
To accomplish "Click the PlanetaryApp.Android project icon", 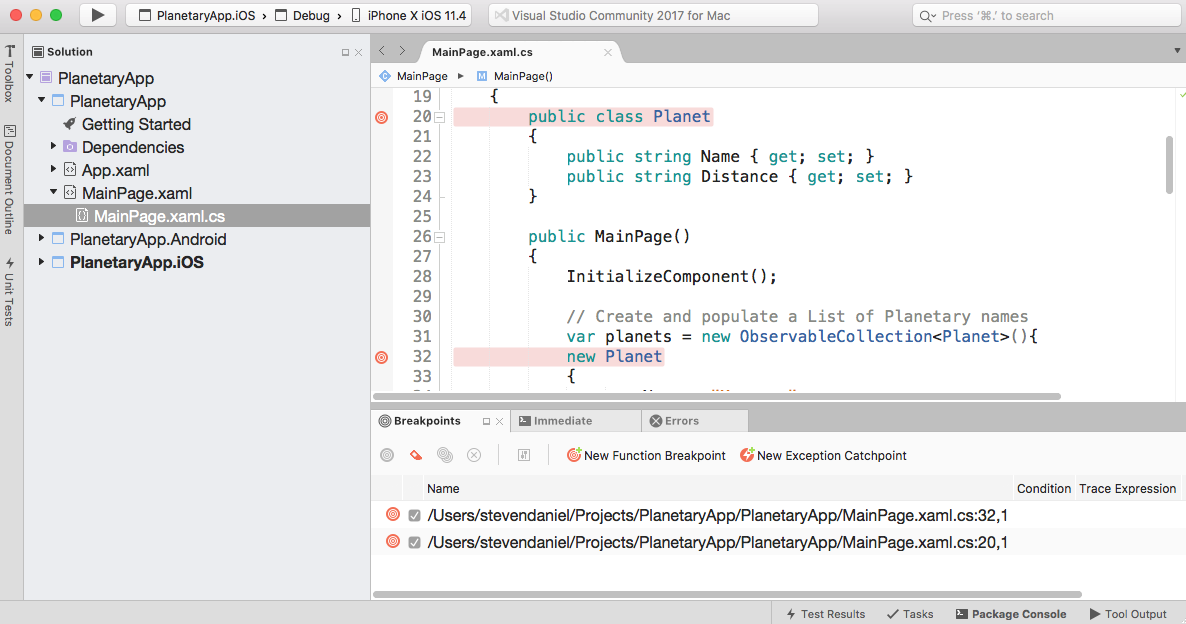I will pos(57,238).
